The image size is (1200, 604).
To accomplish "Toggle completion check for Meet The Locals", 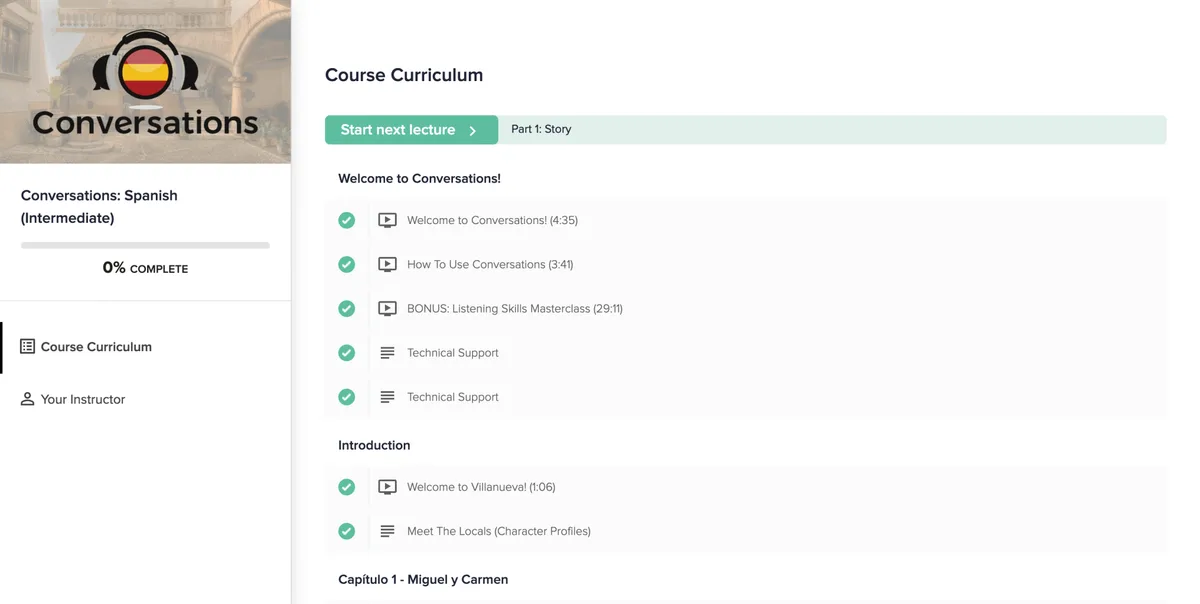I will click(x=346, y=531).
